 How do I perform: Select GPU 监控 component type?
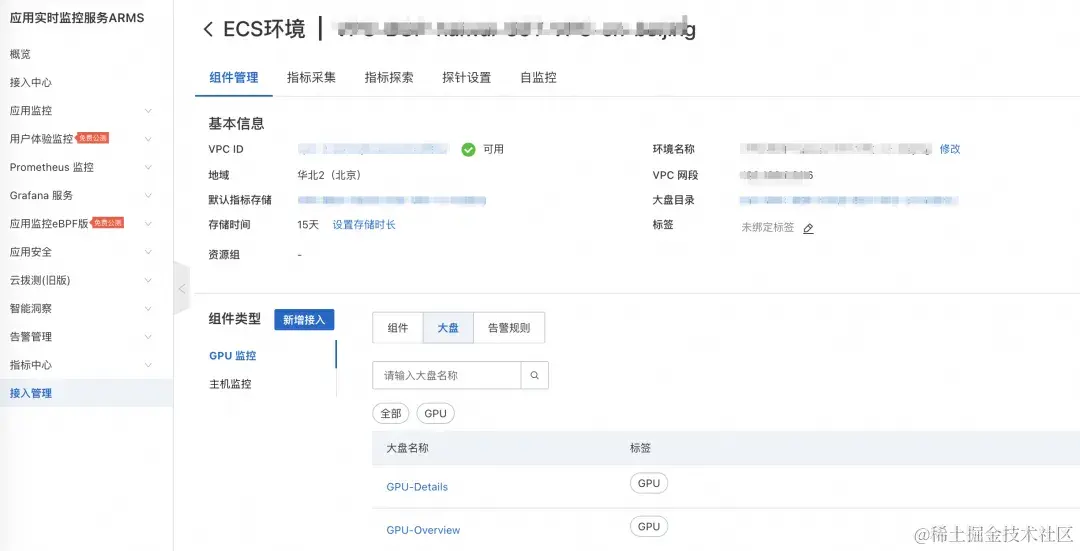pos(233,356)
